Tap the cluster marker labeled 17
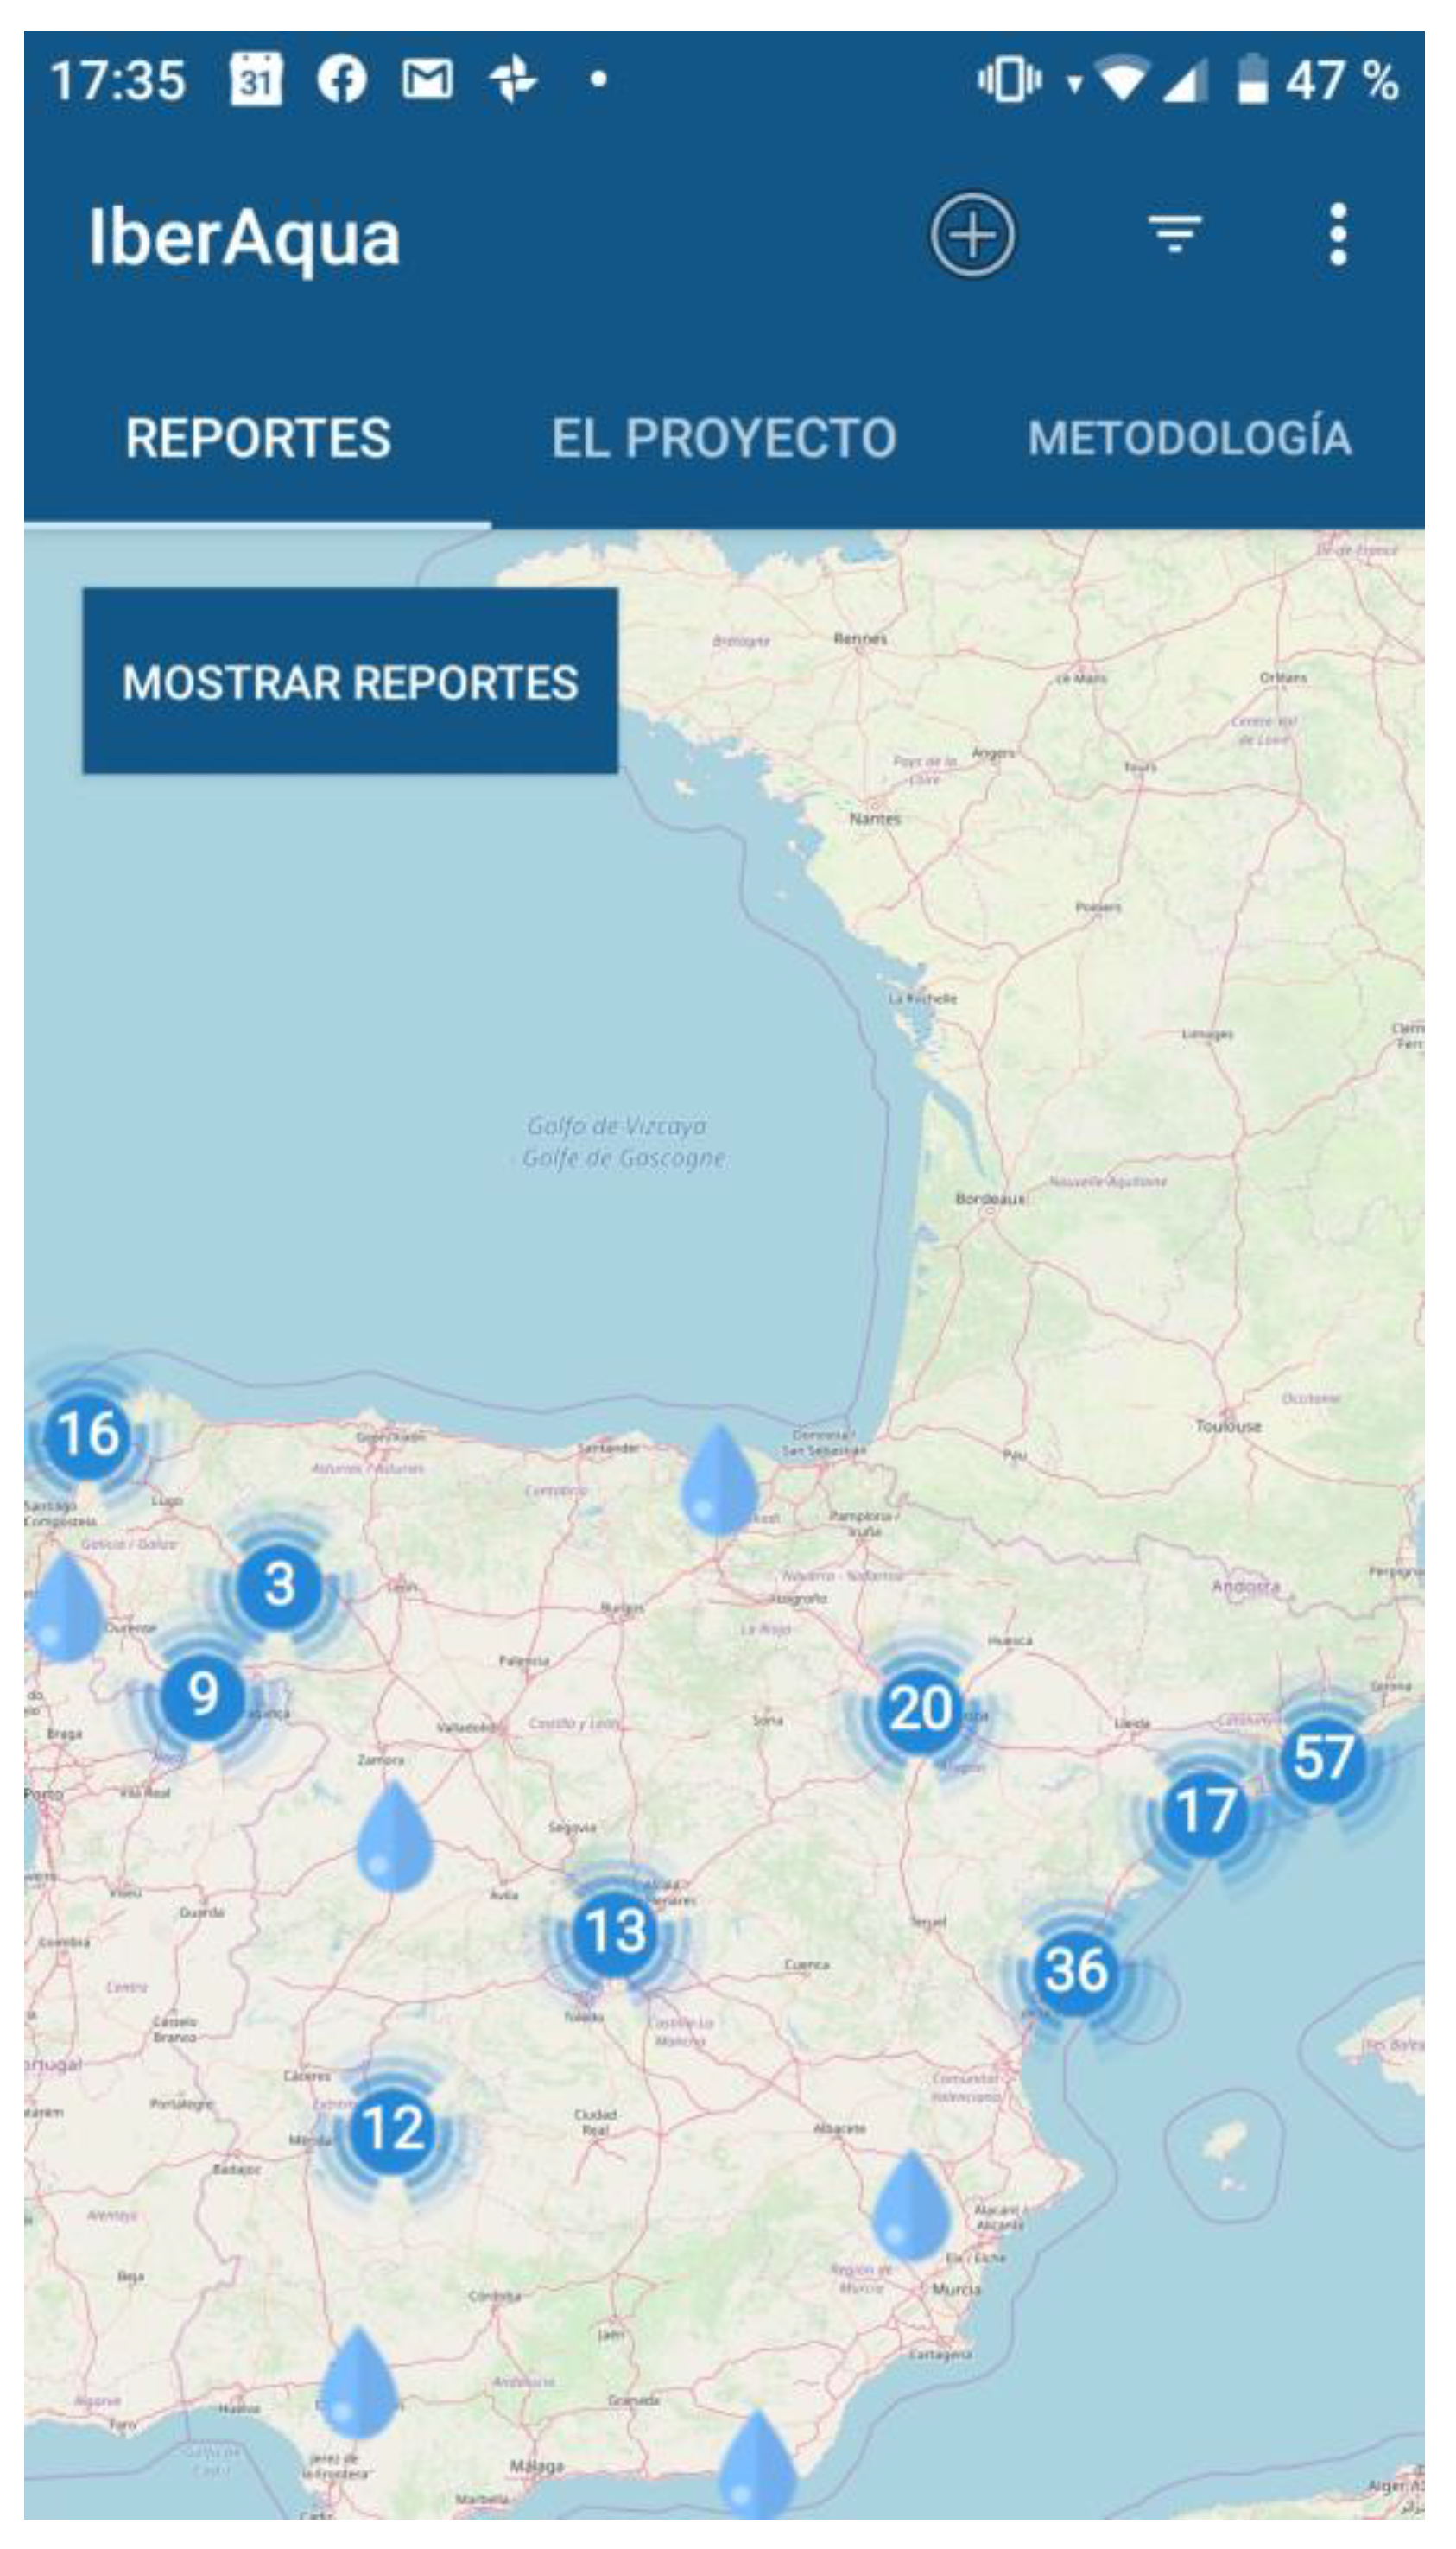Viewport: 1456px width, 2549px height. (x=1205, y=1811)
